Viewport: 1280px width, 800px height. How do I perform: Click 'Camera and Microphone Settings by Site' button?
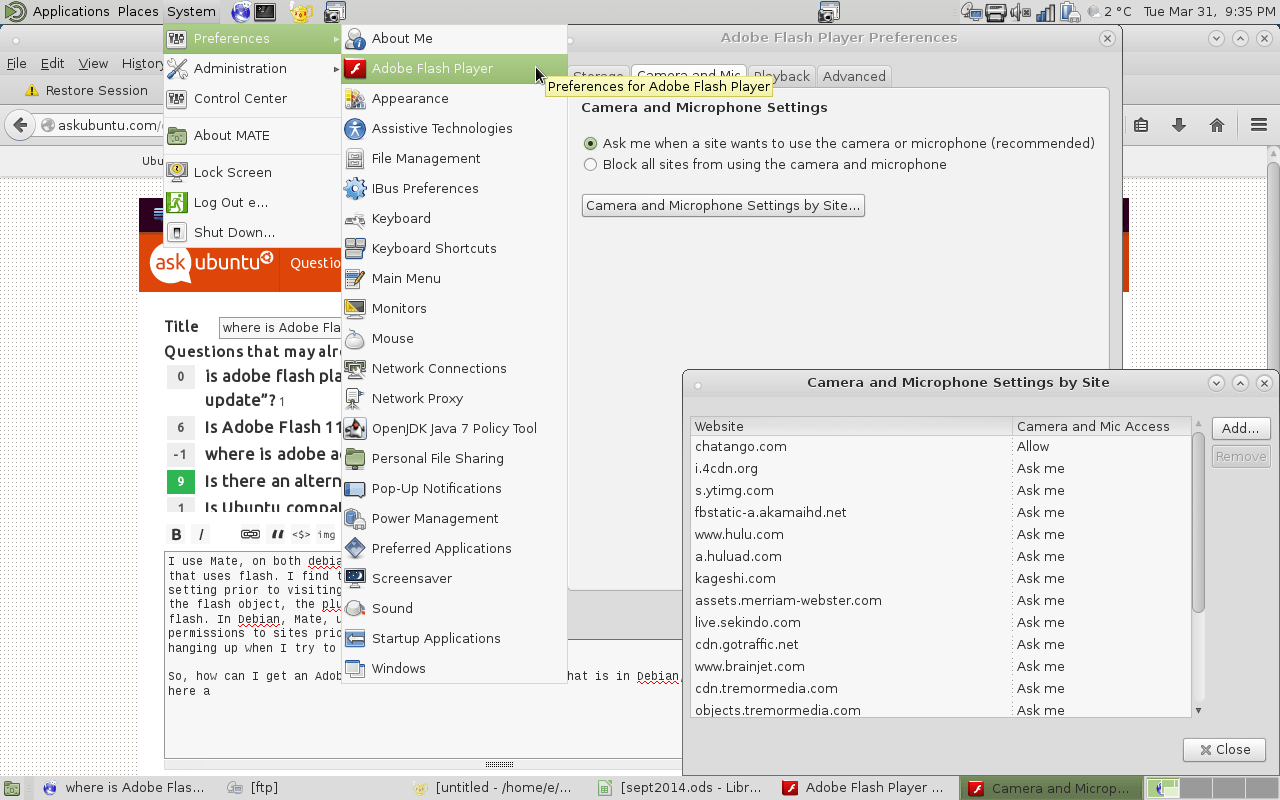pos(723,205)
